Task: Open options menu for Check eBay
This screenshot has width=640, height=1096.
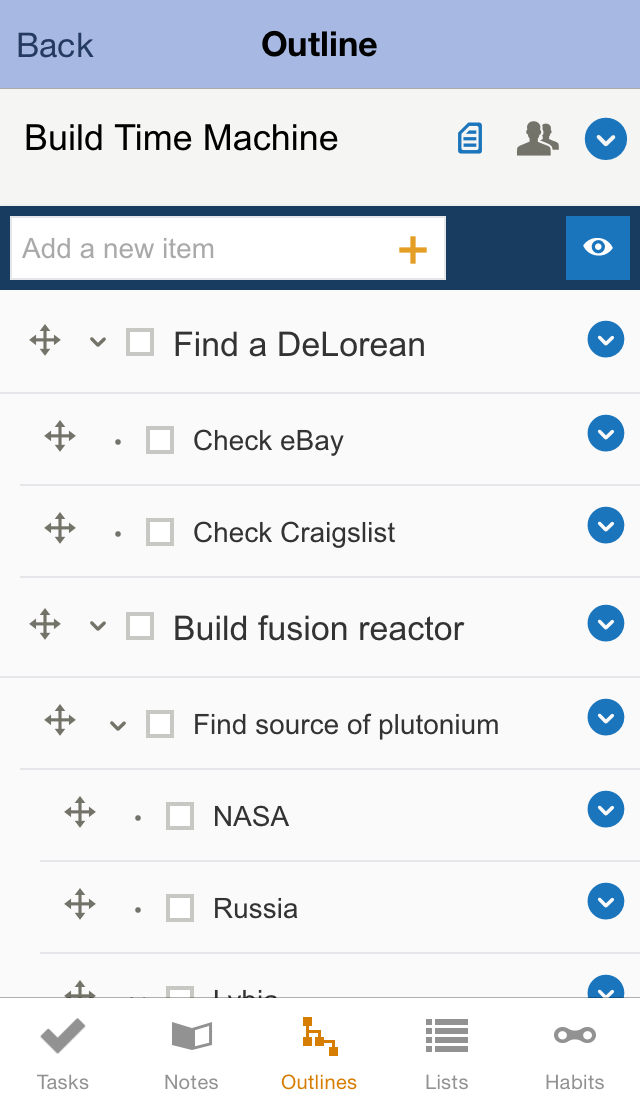Action: [x=605, y=434]
